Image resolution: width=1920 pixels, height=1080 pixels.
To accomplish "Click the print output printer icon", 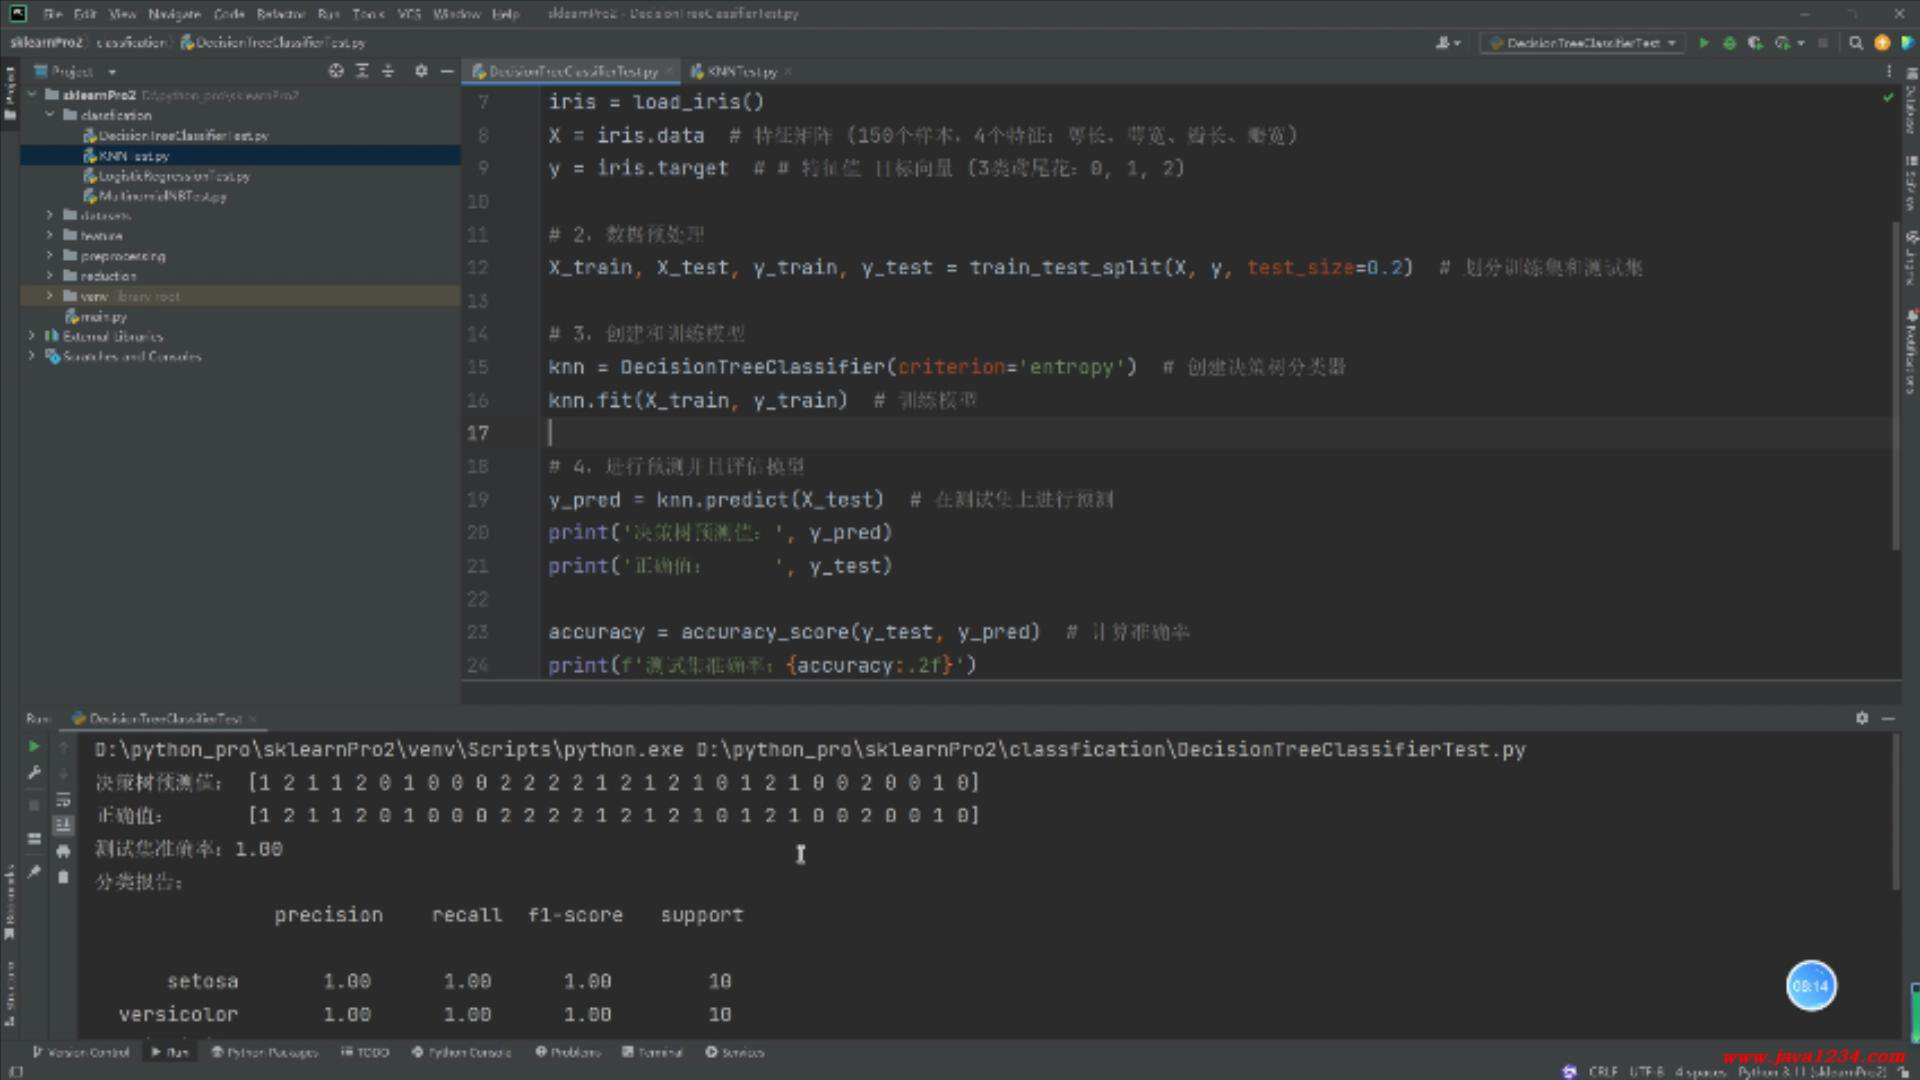I will click(63, 851).
